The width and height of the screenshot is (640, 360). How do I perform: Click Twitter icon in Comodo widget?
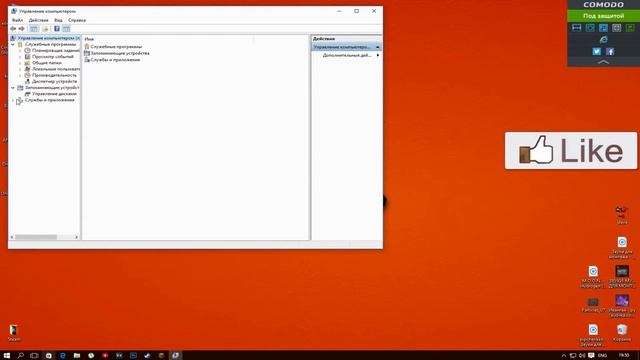[596, 51]
